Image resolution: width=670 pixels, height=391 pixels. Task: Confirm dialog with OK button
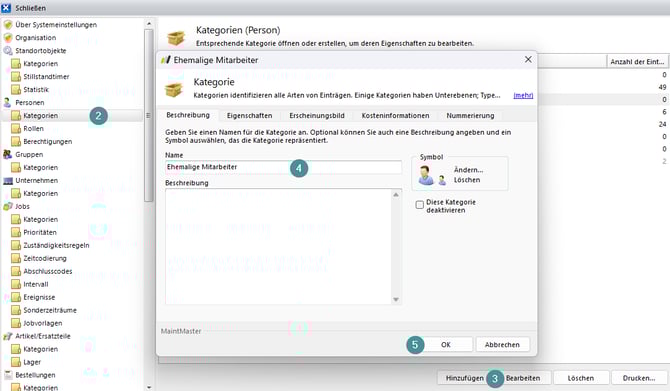[x=446, y=344]
